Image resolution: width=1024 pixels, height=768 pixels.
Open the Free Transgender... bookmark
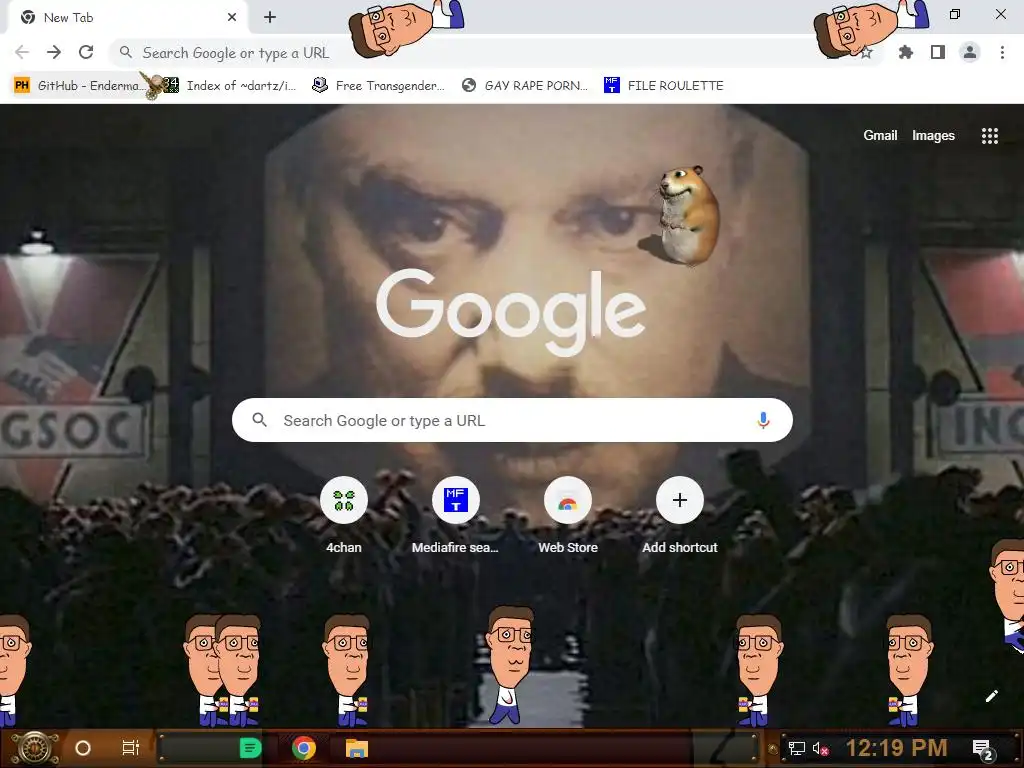pyautogui.click(x=379, y=86)
